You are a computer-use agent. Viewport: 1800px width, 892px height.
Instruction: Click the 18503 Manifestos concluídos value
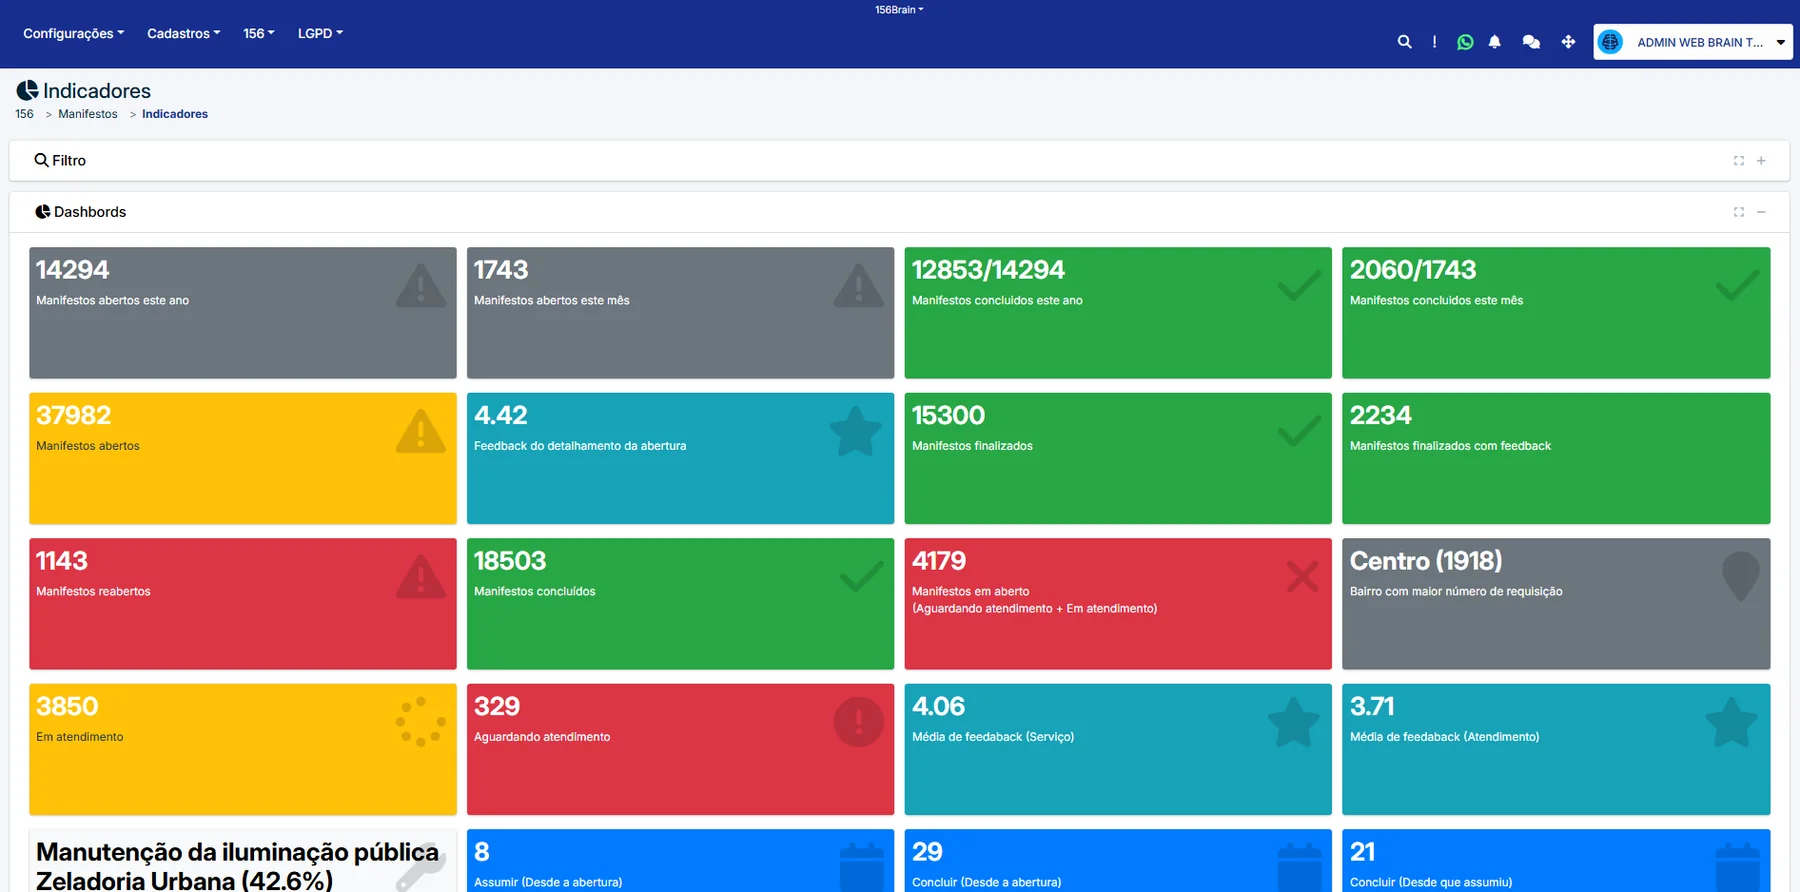click(510, 561)
